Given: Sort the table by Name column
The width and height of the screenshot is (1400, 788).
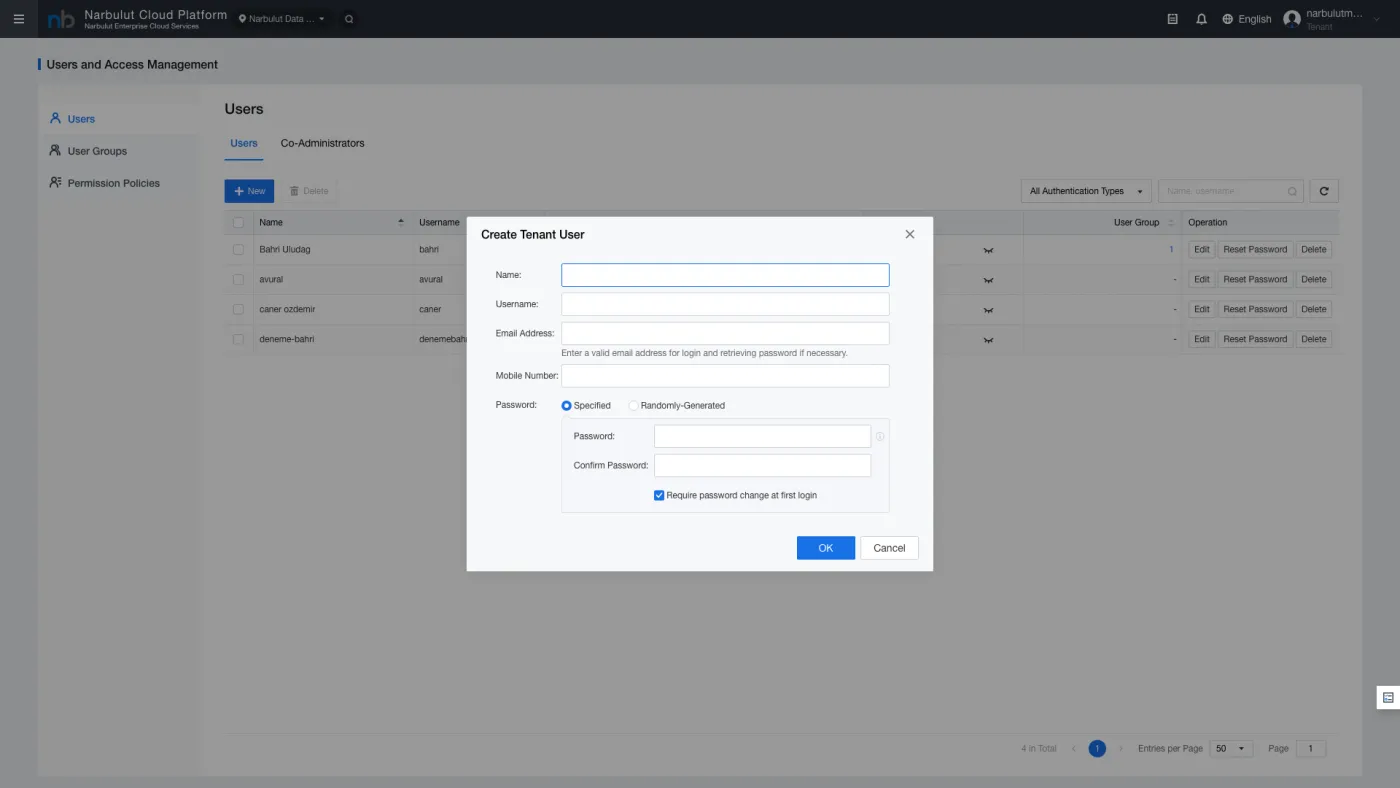Looking at the screenshot, I should point(401,222).
